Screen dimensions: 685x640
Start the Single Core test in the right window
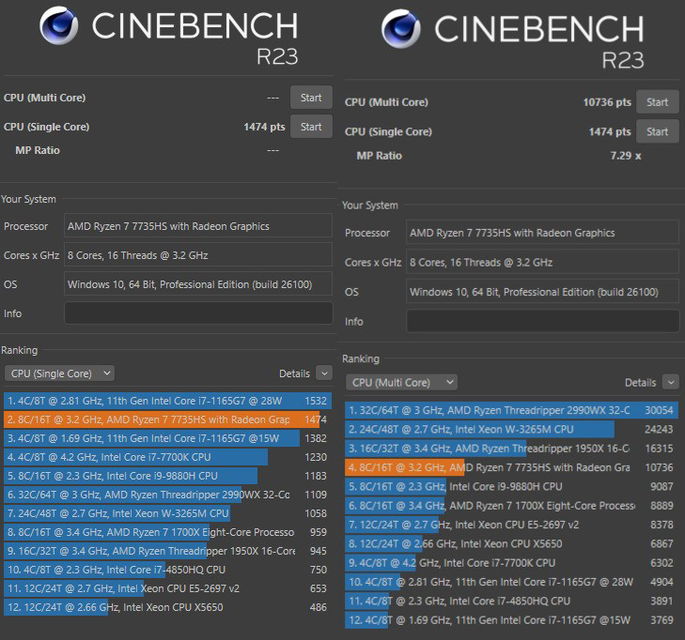point(656,132)
